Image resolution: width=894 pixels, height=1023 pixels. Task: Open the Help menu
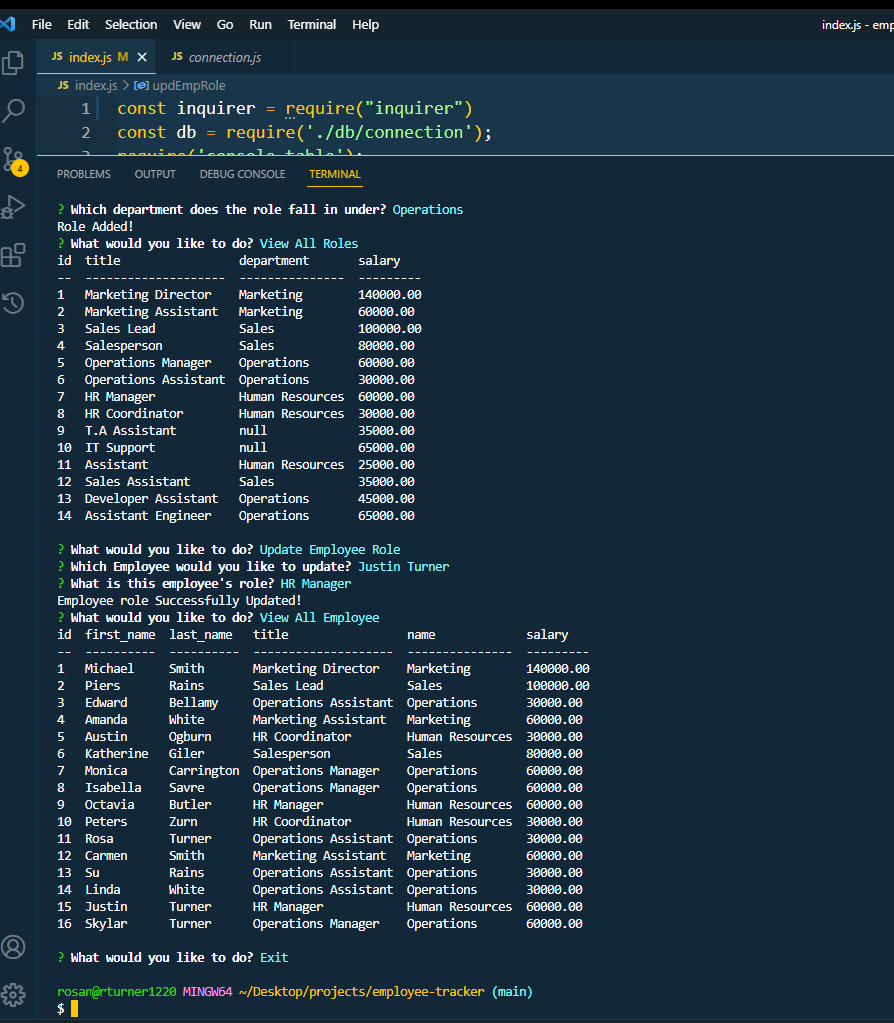click(365, 25)
